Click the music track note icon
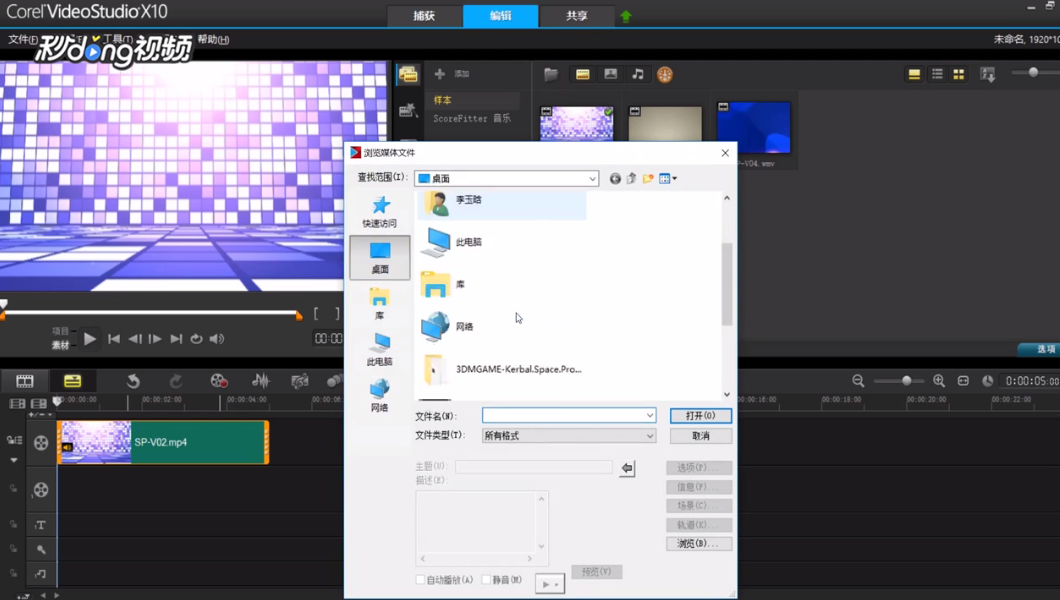Viewport: 1060px width, 600px height. click(41, 574)
